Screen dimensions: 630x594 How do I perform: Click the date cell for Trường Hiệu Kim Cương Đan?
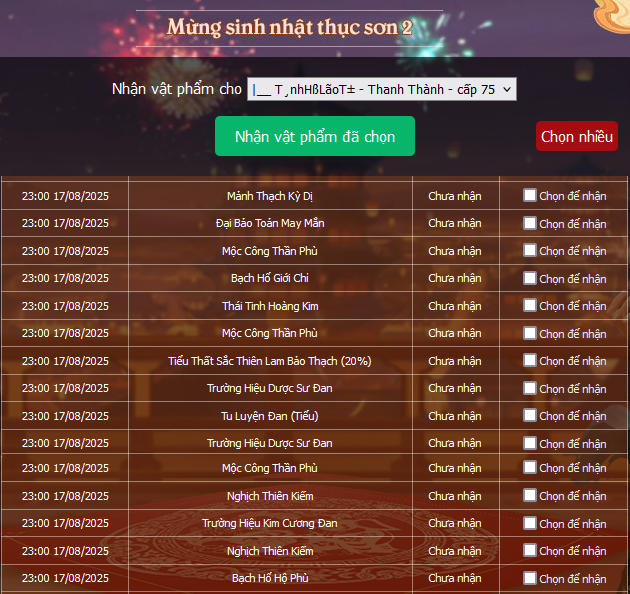coord(65,523)
